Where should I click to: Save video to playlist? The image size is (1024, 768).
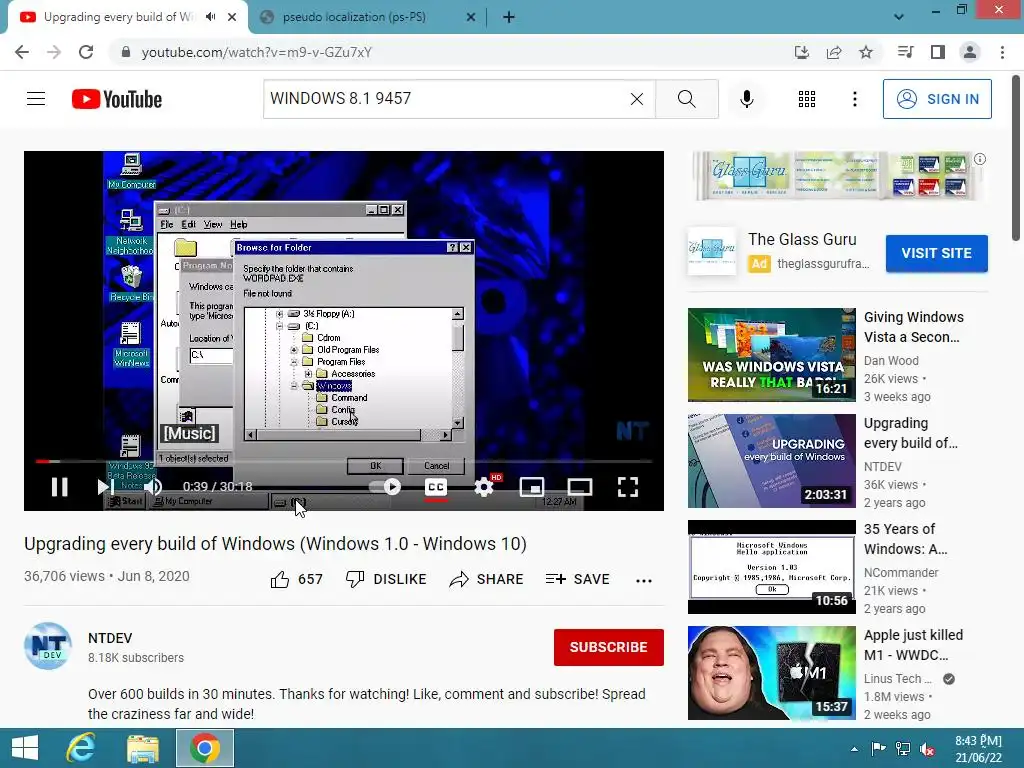tap(577, 579)
